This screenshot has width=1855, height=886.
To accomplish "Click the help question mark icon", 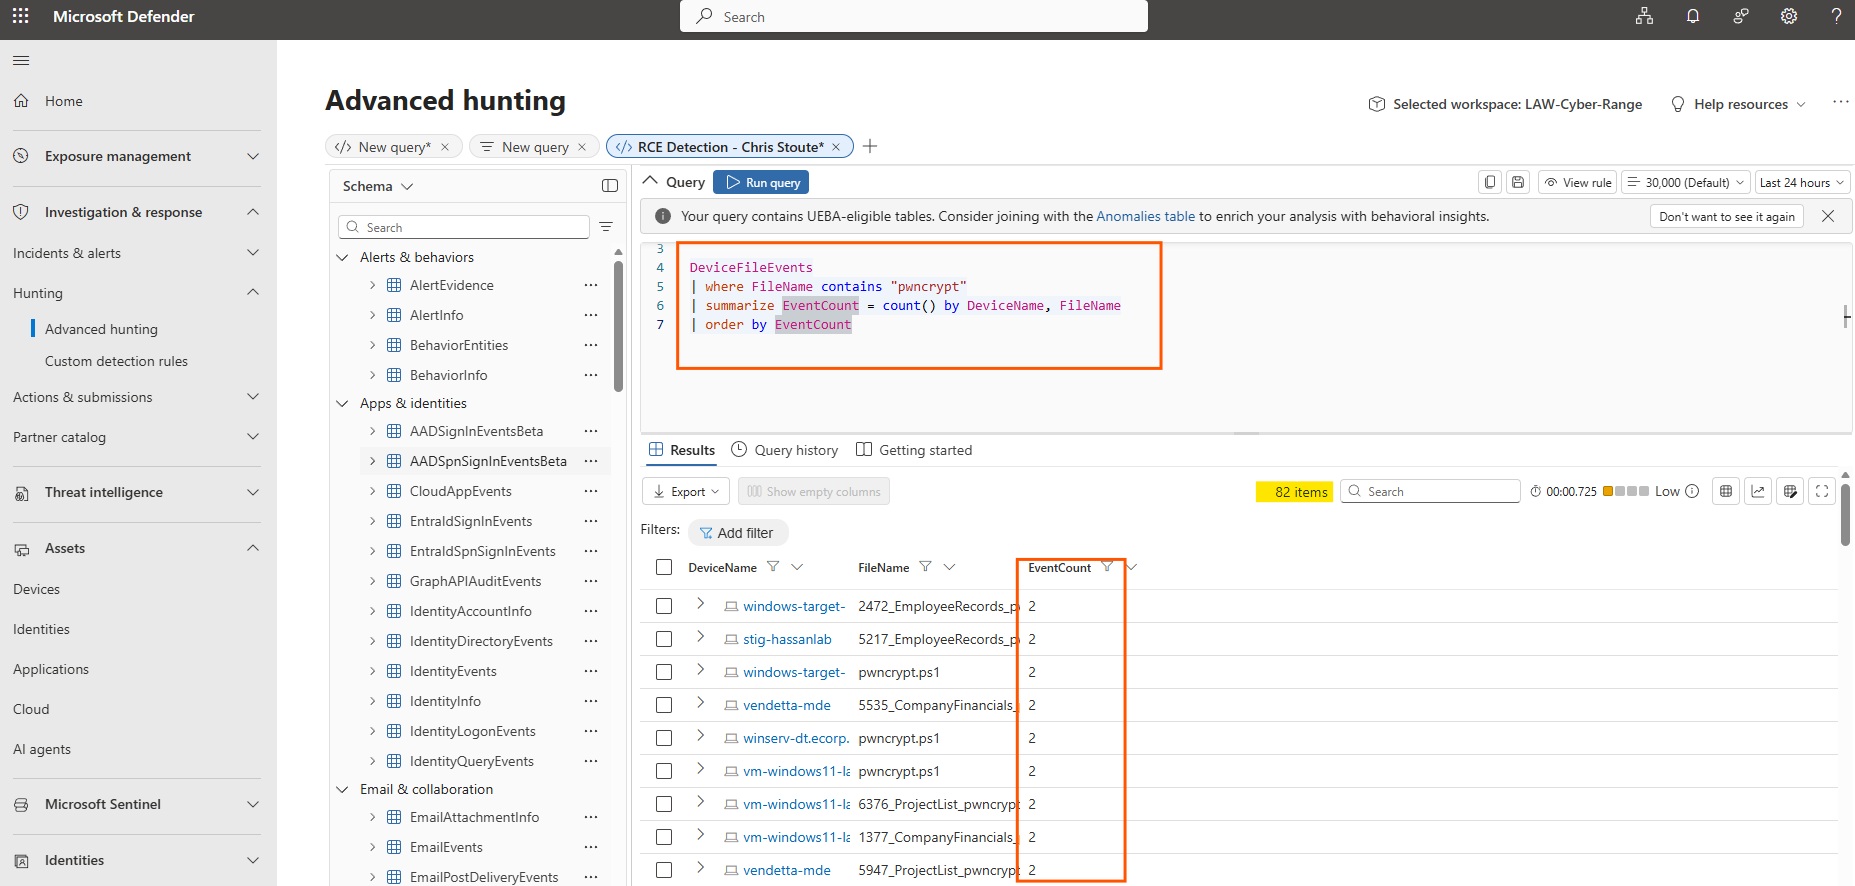I will coord(1836,16).
